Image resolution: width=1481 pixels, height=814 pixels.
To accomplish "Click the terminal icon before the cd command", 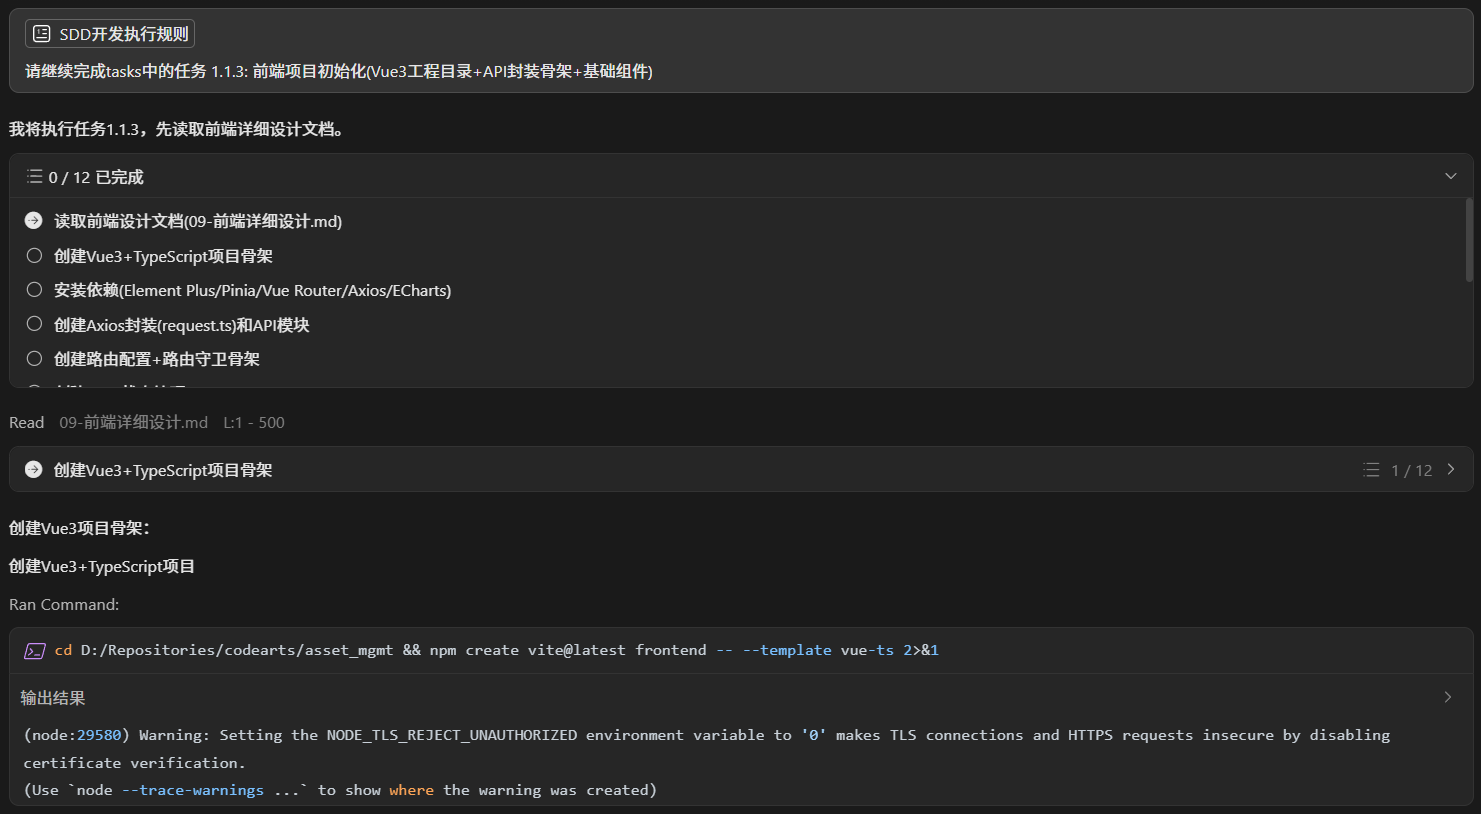I will pyautogui.click(x=35, y=651).
